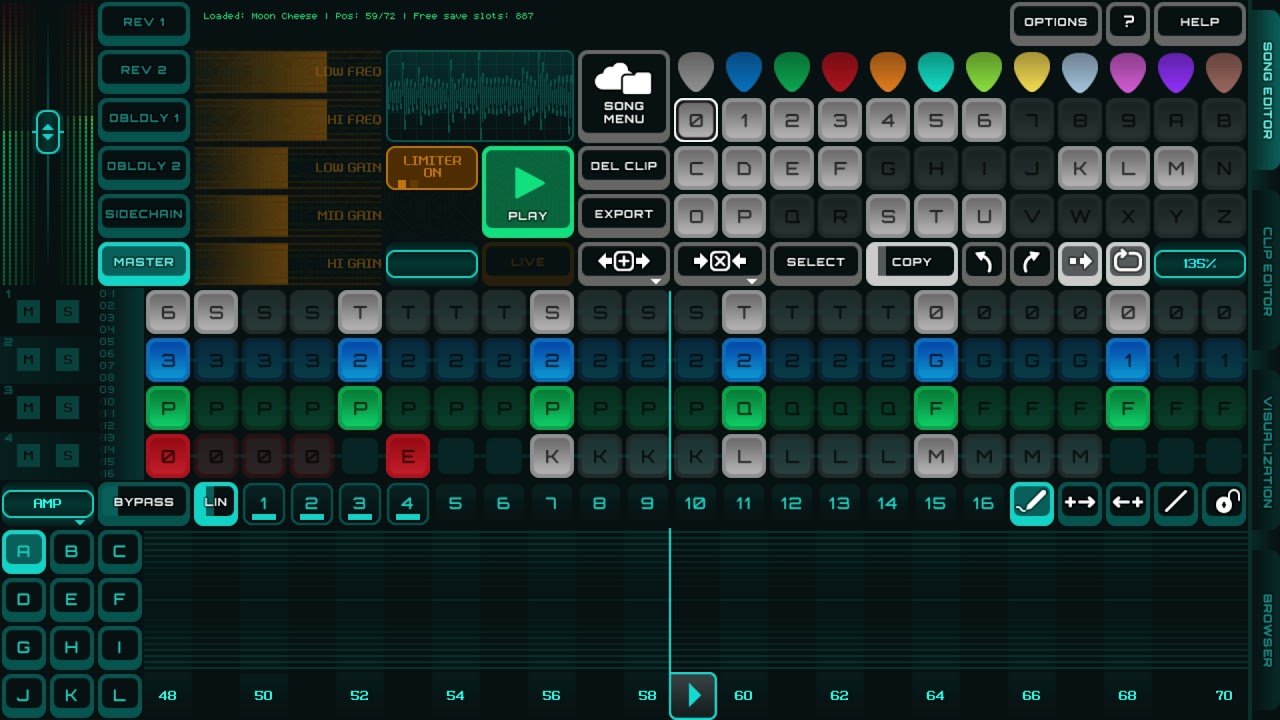
Task: Choose the yellow guitar pick
Action: (1032, 73)
